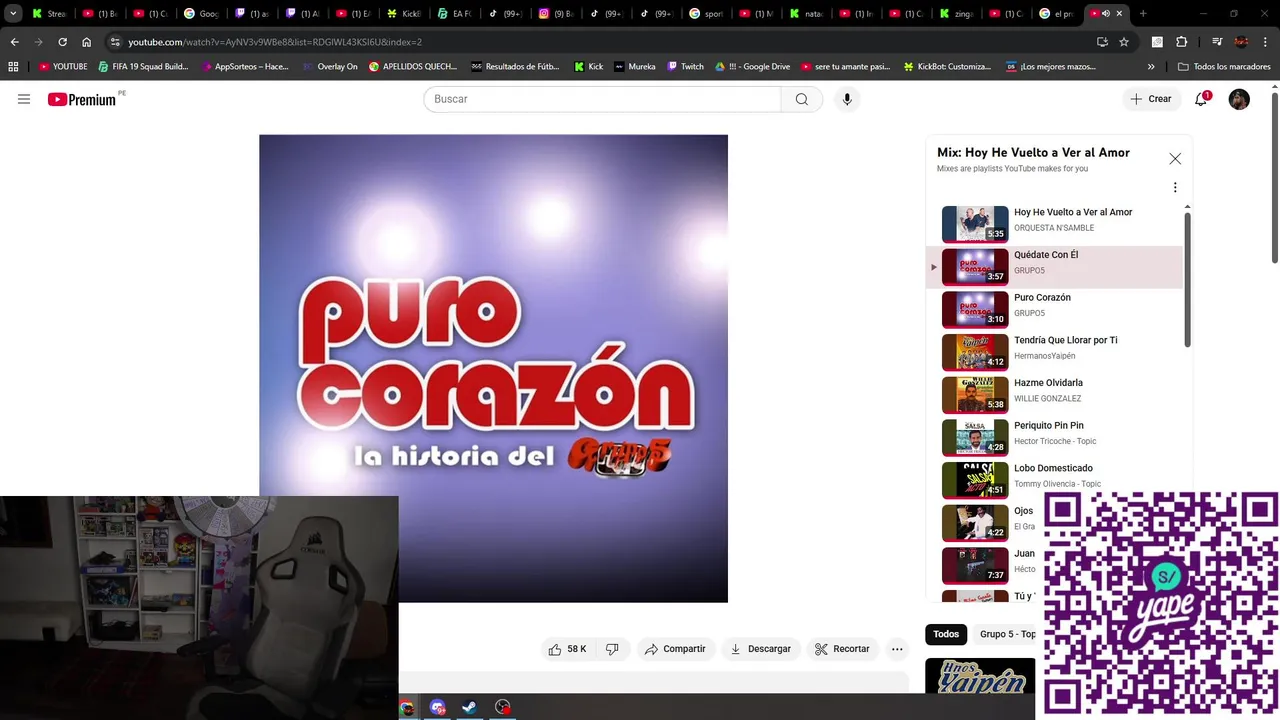The image size is (1280, 720).
Task: Select the Grupo 5 filter chip
Action: pyautogui.click(x=1005, y=634)
